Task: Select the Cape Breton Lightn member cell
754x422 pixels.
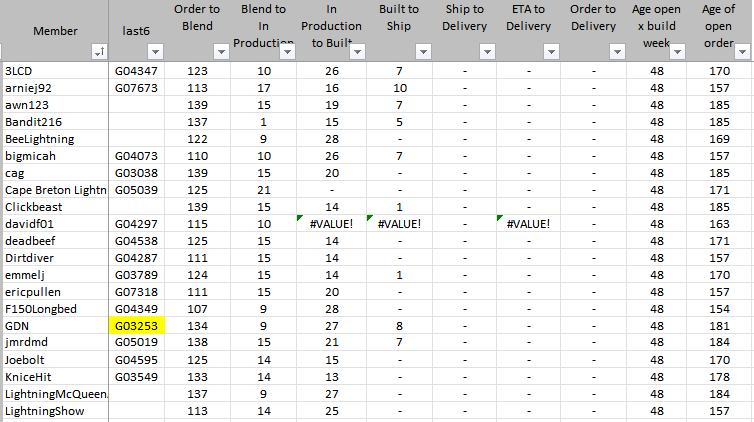Action: coord(55,189)
